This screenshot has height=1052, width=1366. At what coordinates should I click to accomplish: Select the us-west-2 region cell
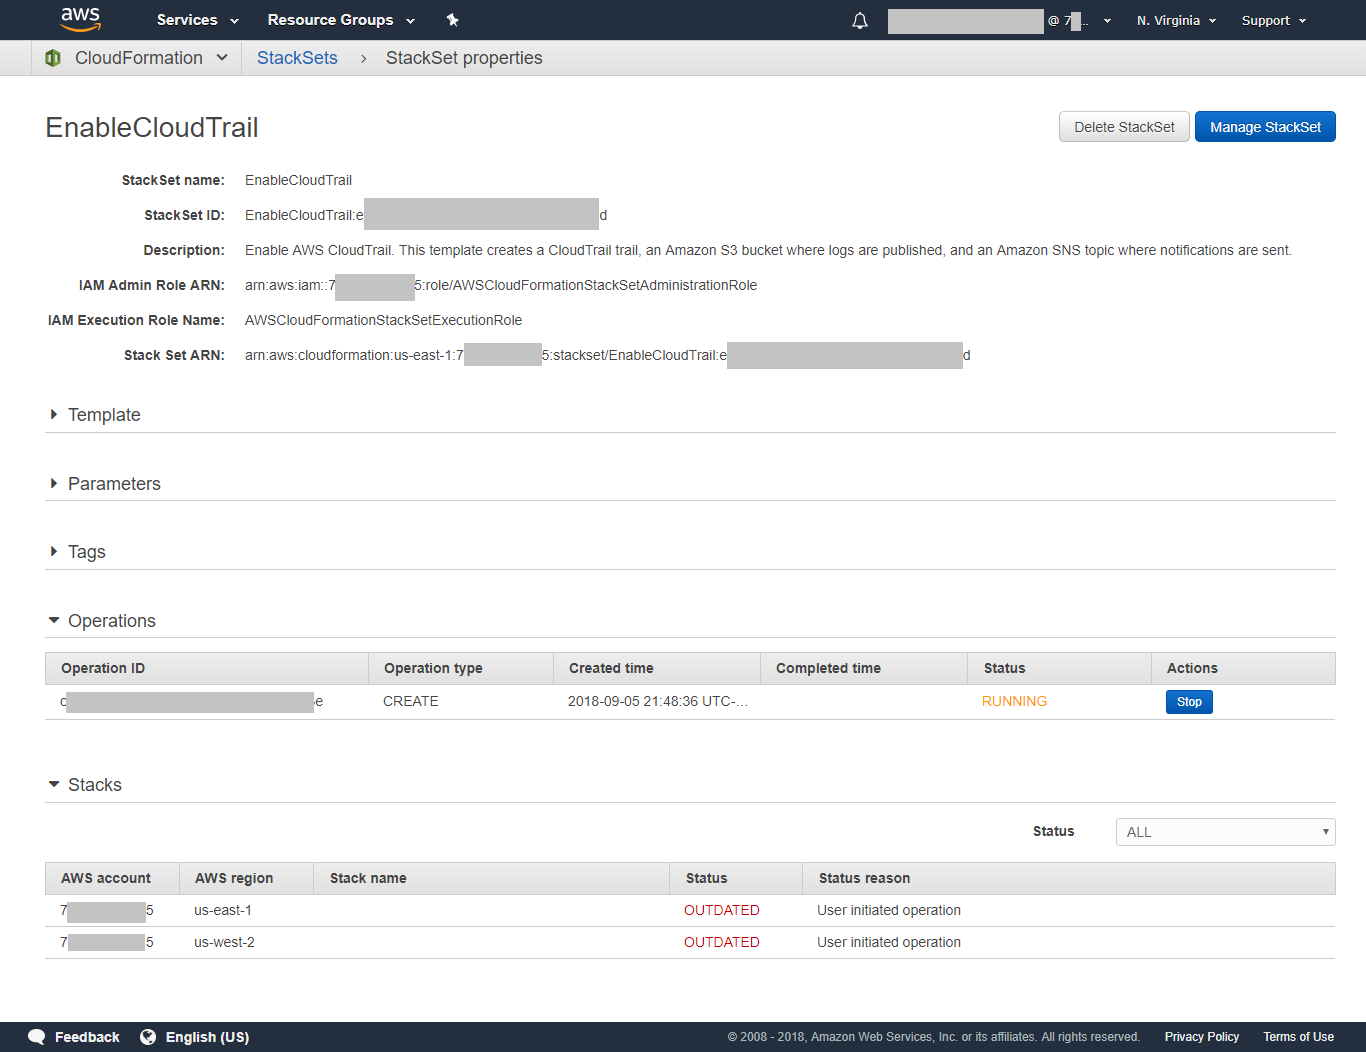click(x=224, y=942)
